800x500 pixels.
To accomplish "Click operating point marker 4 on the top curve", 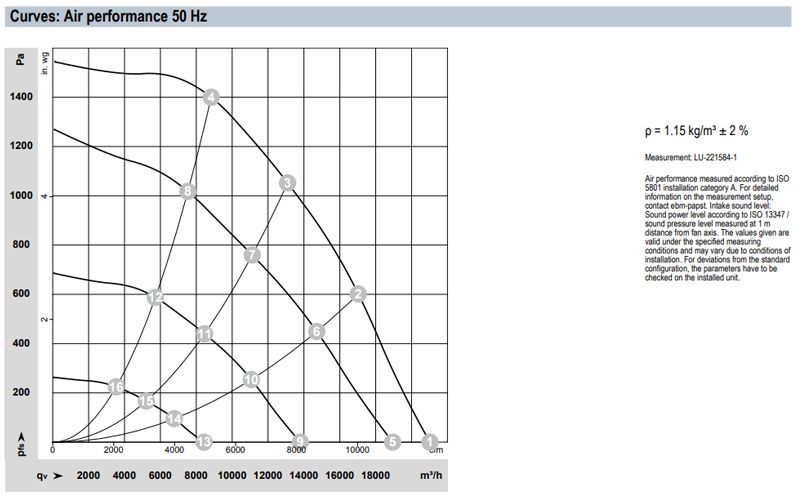I will click(210, 97).
